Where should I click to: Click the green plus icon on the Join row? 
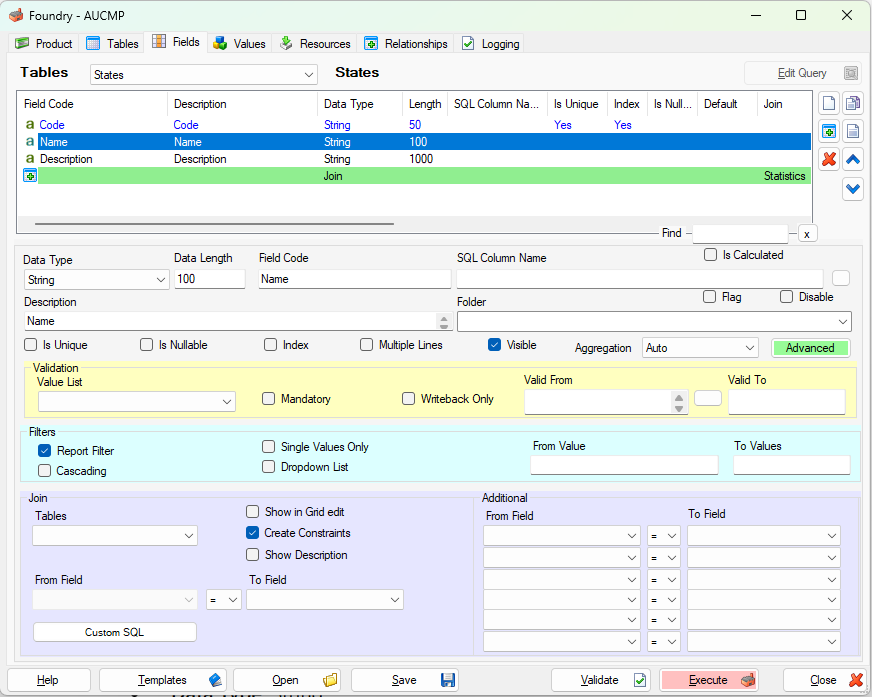click(x=30, y=176)
